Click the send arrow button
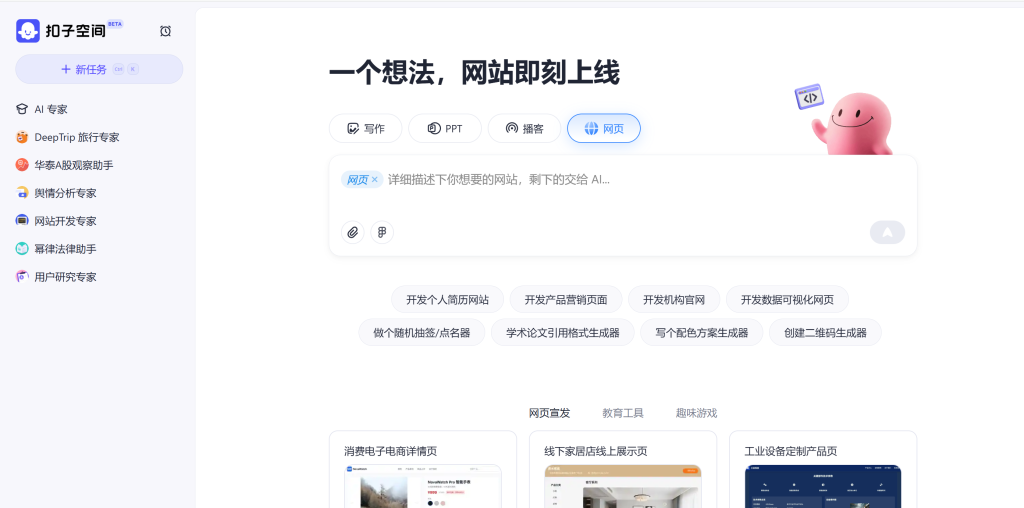This screenshot has height=508, width=1024. point(888,232)
